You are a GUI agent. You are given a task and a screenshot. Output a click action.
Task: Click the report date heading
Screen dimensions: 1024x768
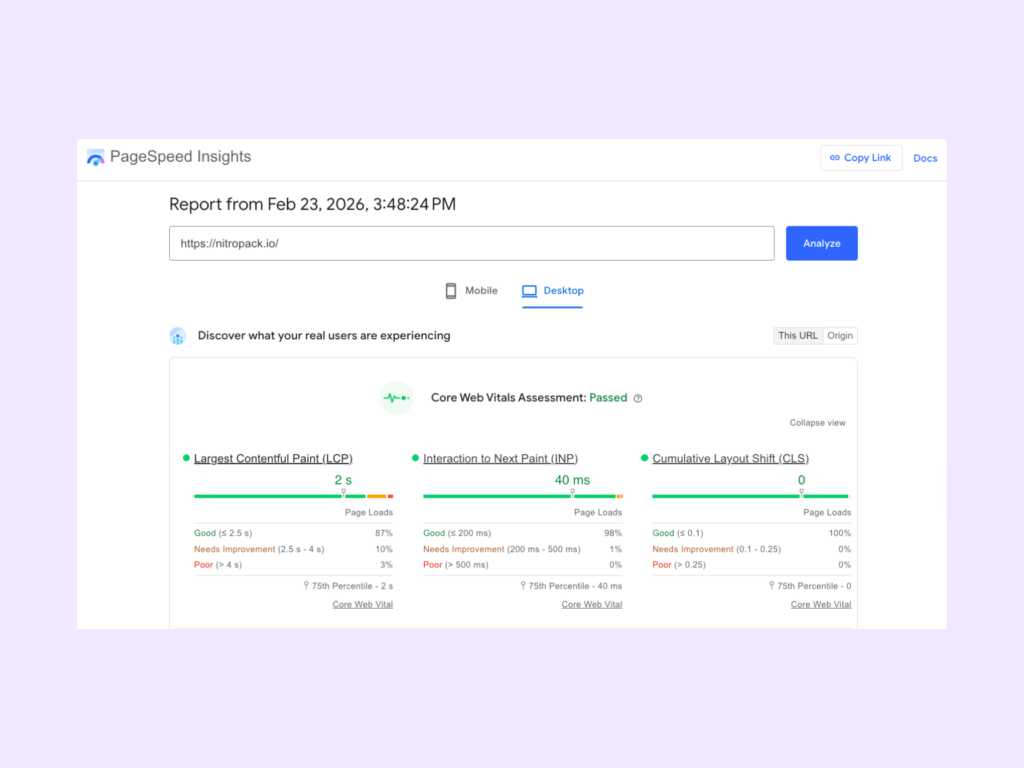click(x=312, y=204)
